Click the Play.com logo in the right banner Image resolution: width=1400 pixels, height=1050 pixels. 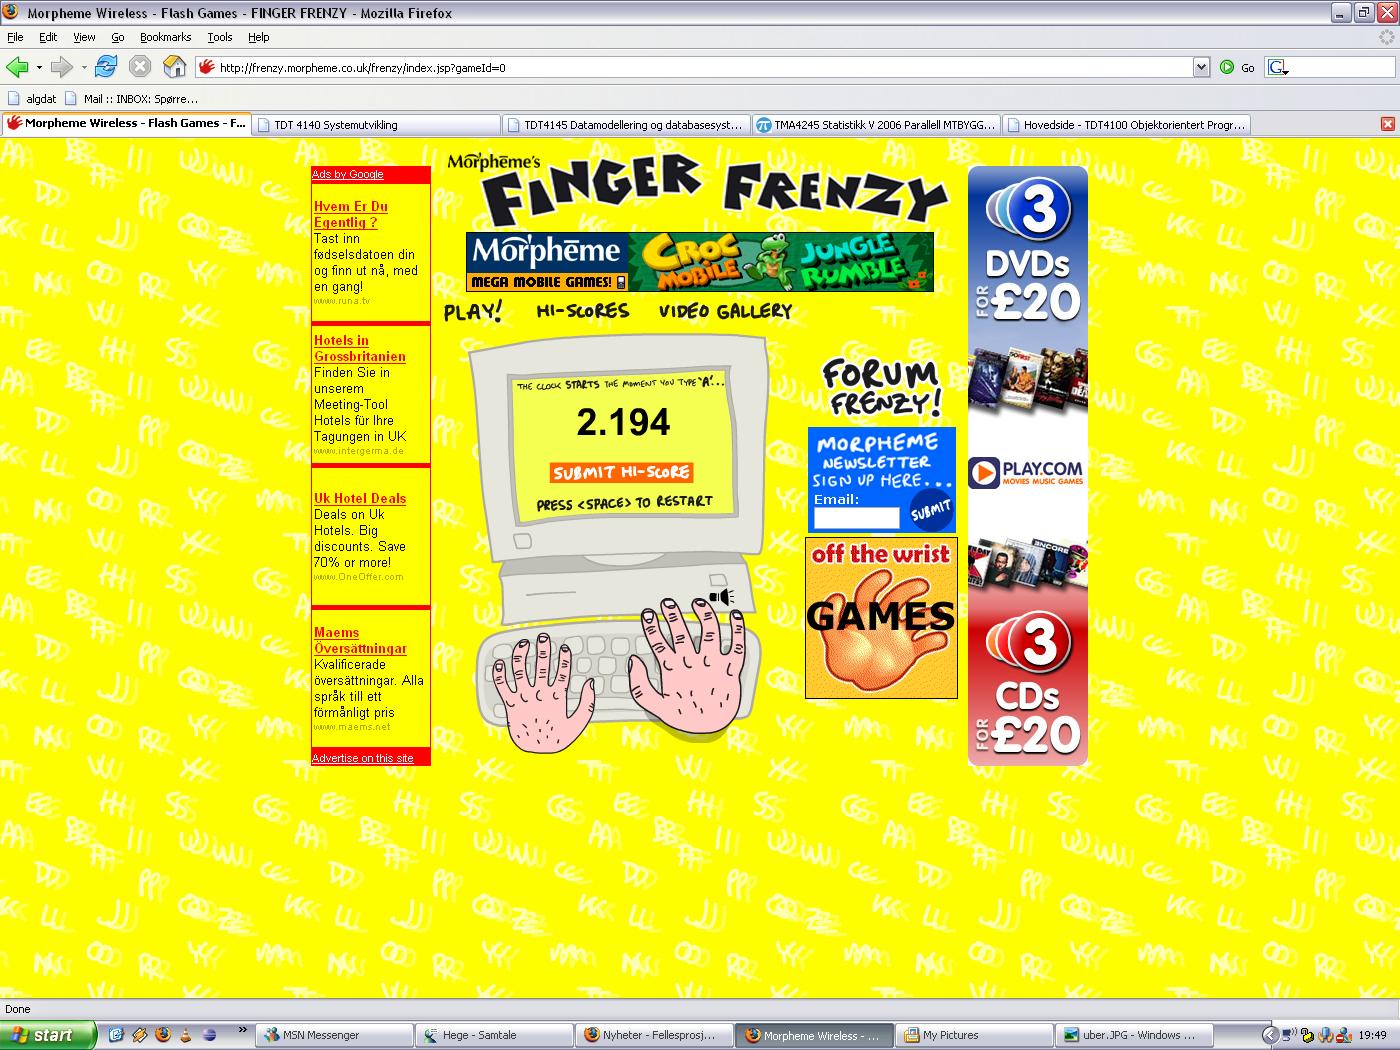(1027, 472)
